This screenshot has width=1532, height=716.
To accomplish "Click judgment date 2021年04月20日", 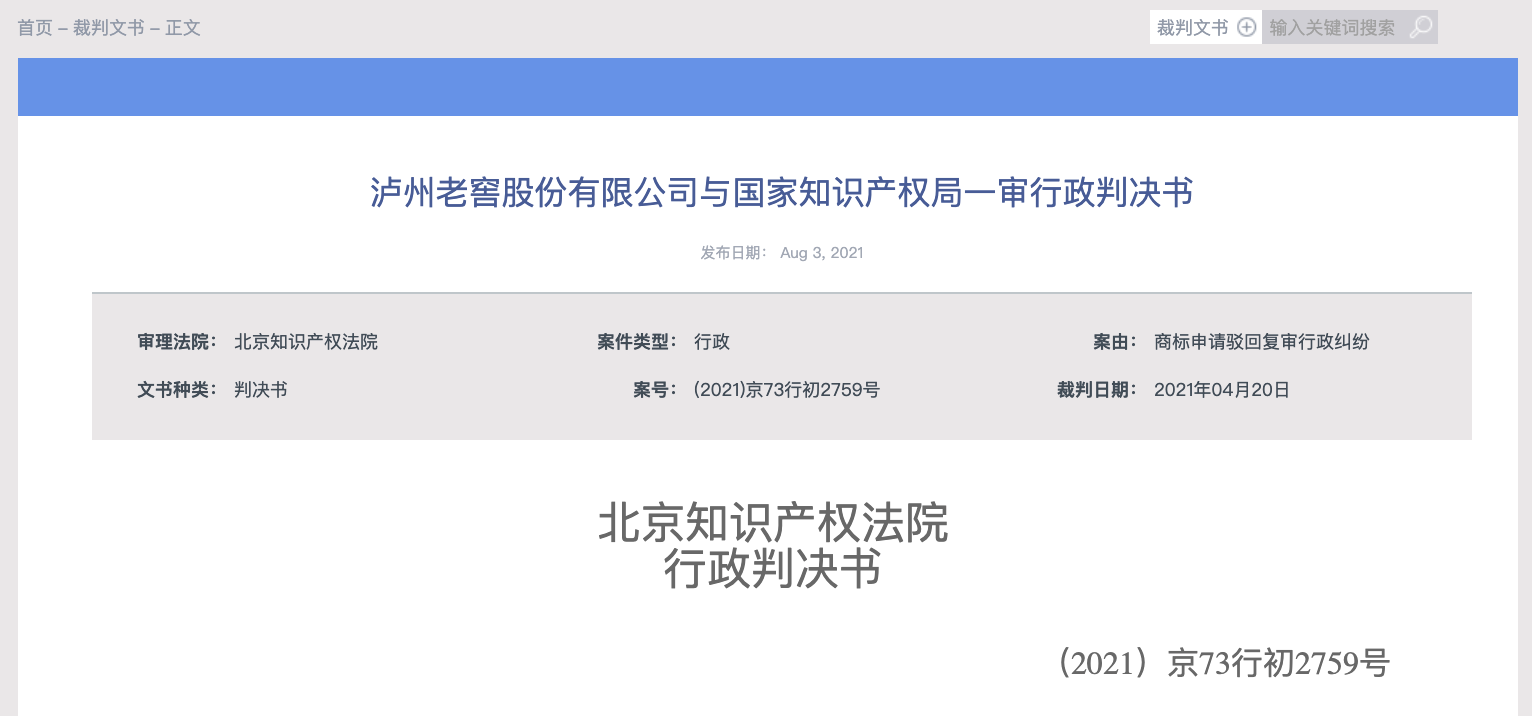I will tap(1222, 390).
